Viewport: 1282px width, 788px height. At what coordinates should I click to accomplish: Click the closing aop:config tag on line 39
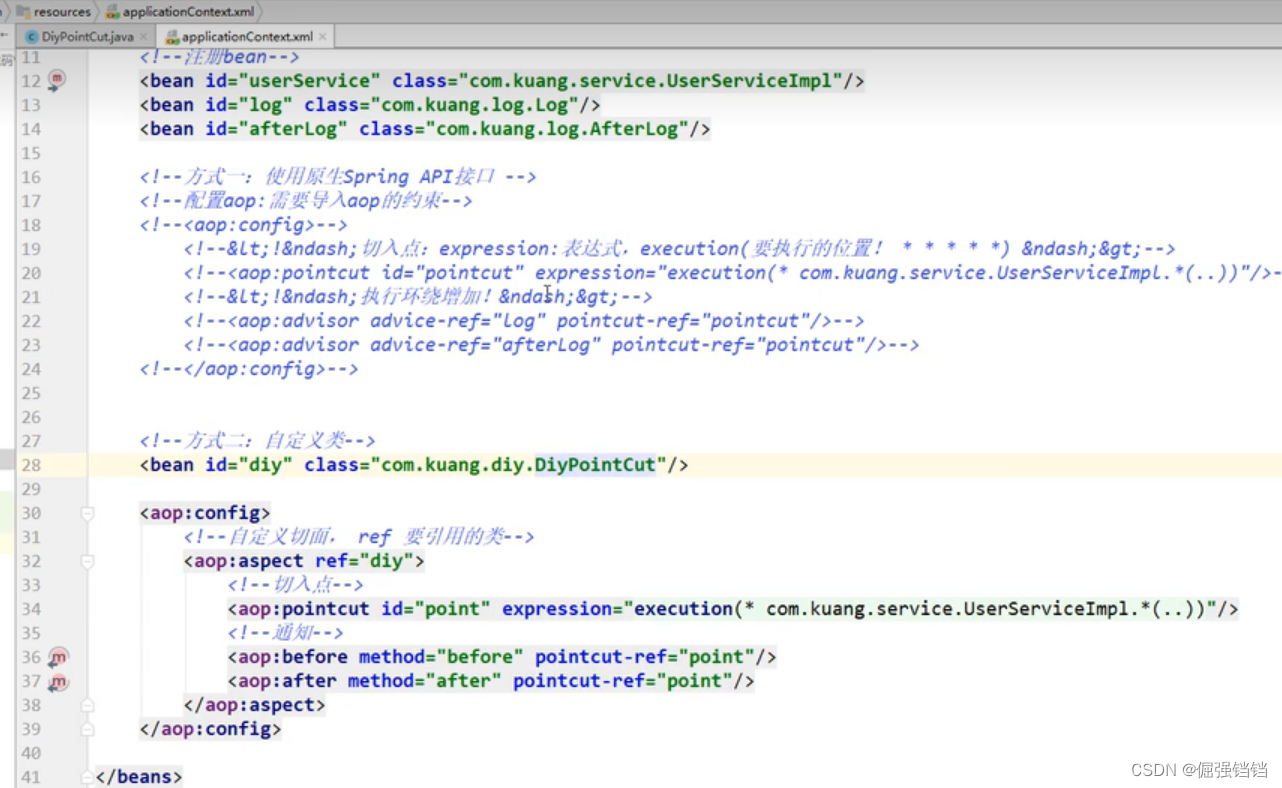click(x=210, y=729)
